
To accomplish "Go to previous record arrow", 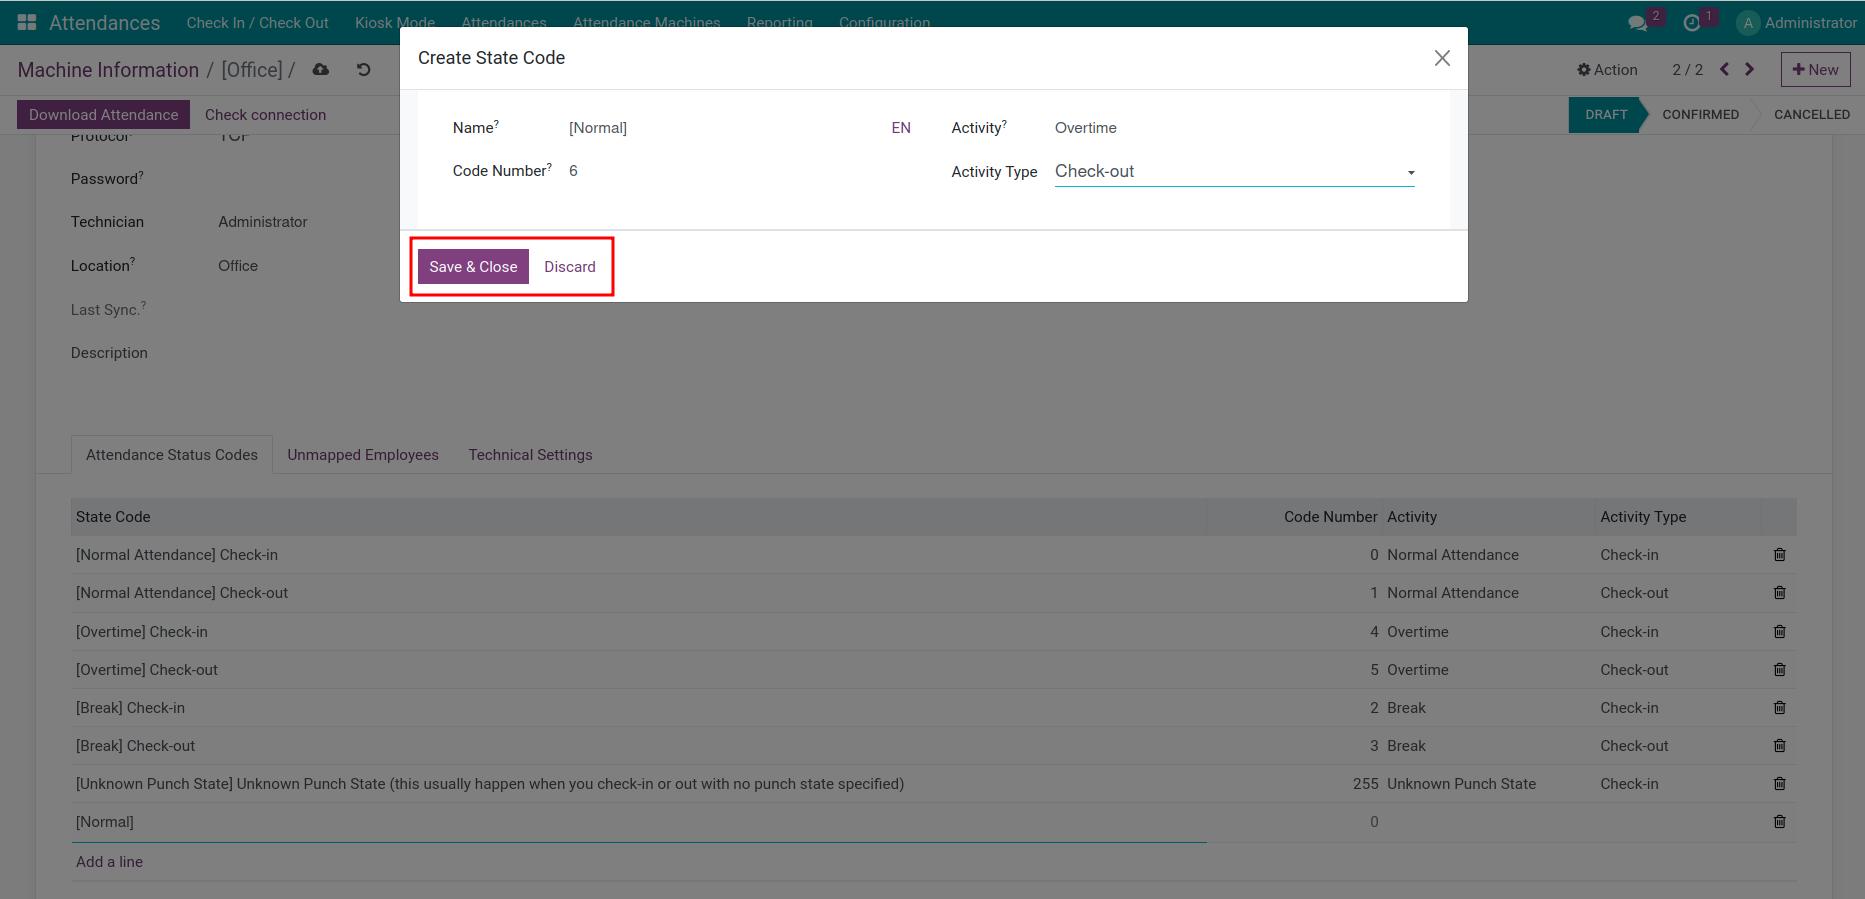I will [1724, 70].
